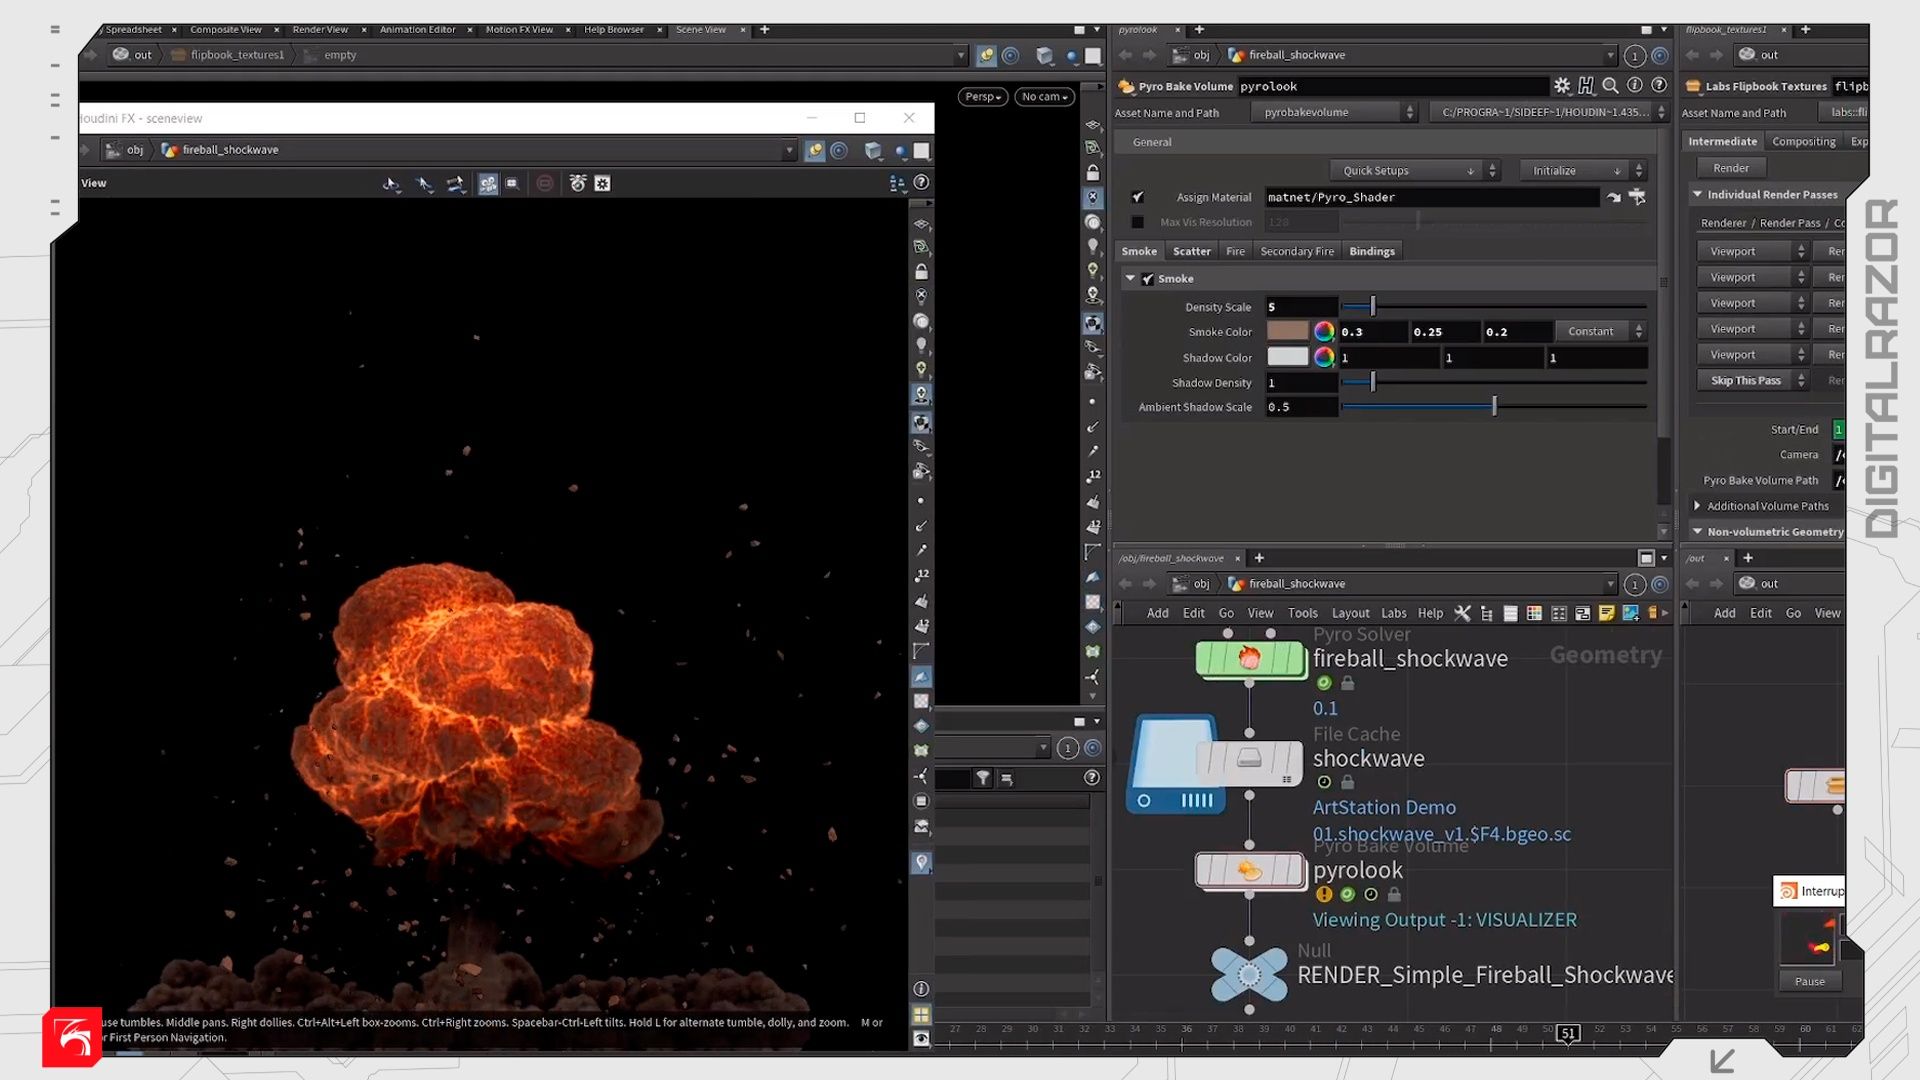Open the parameter gear menu for pyrolook
1920x1080 pixels.
click(x=1562, y=86)
